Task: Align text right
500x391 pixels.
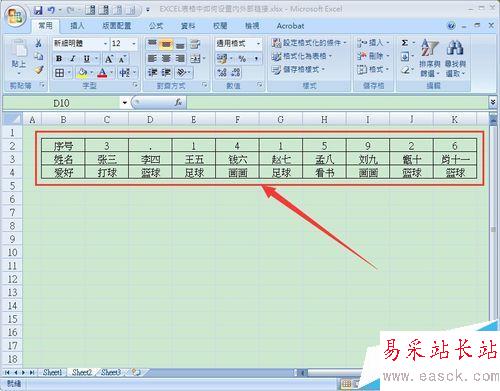Action: point(180,59)
